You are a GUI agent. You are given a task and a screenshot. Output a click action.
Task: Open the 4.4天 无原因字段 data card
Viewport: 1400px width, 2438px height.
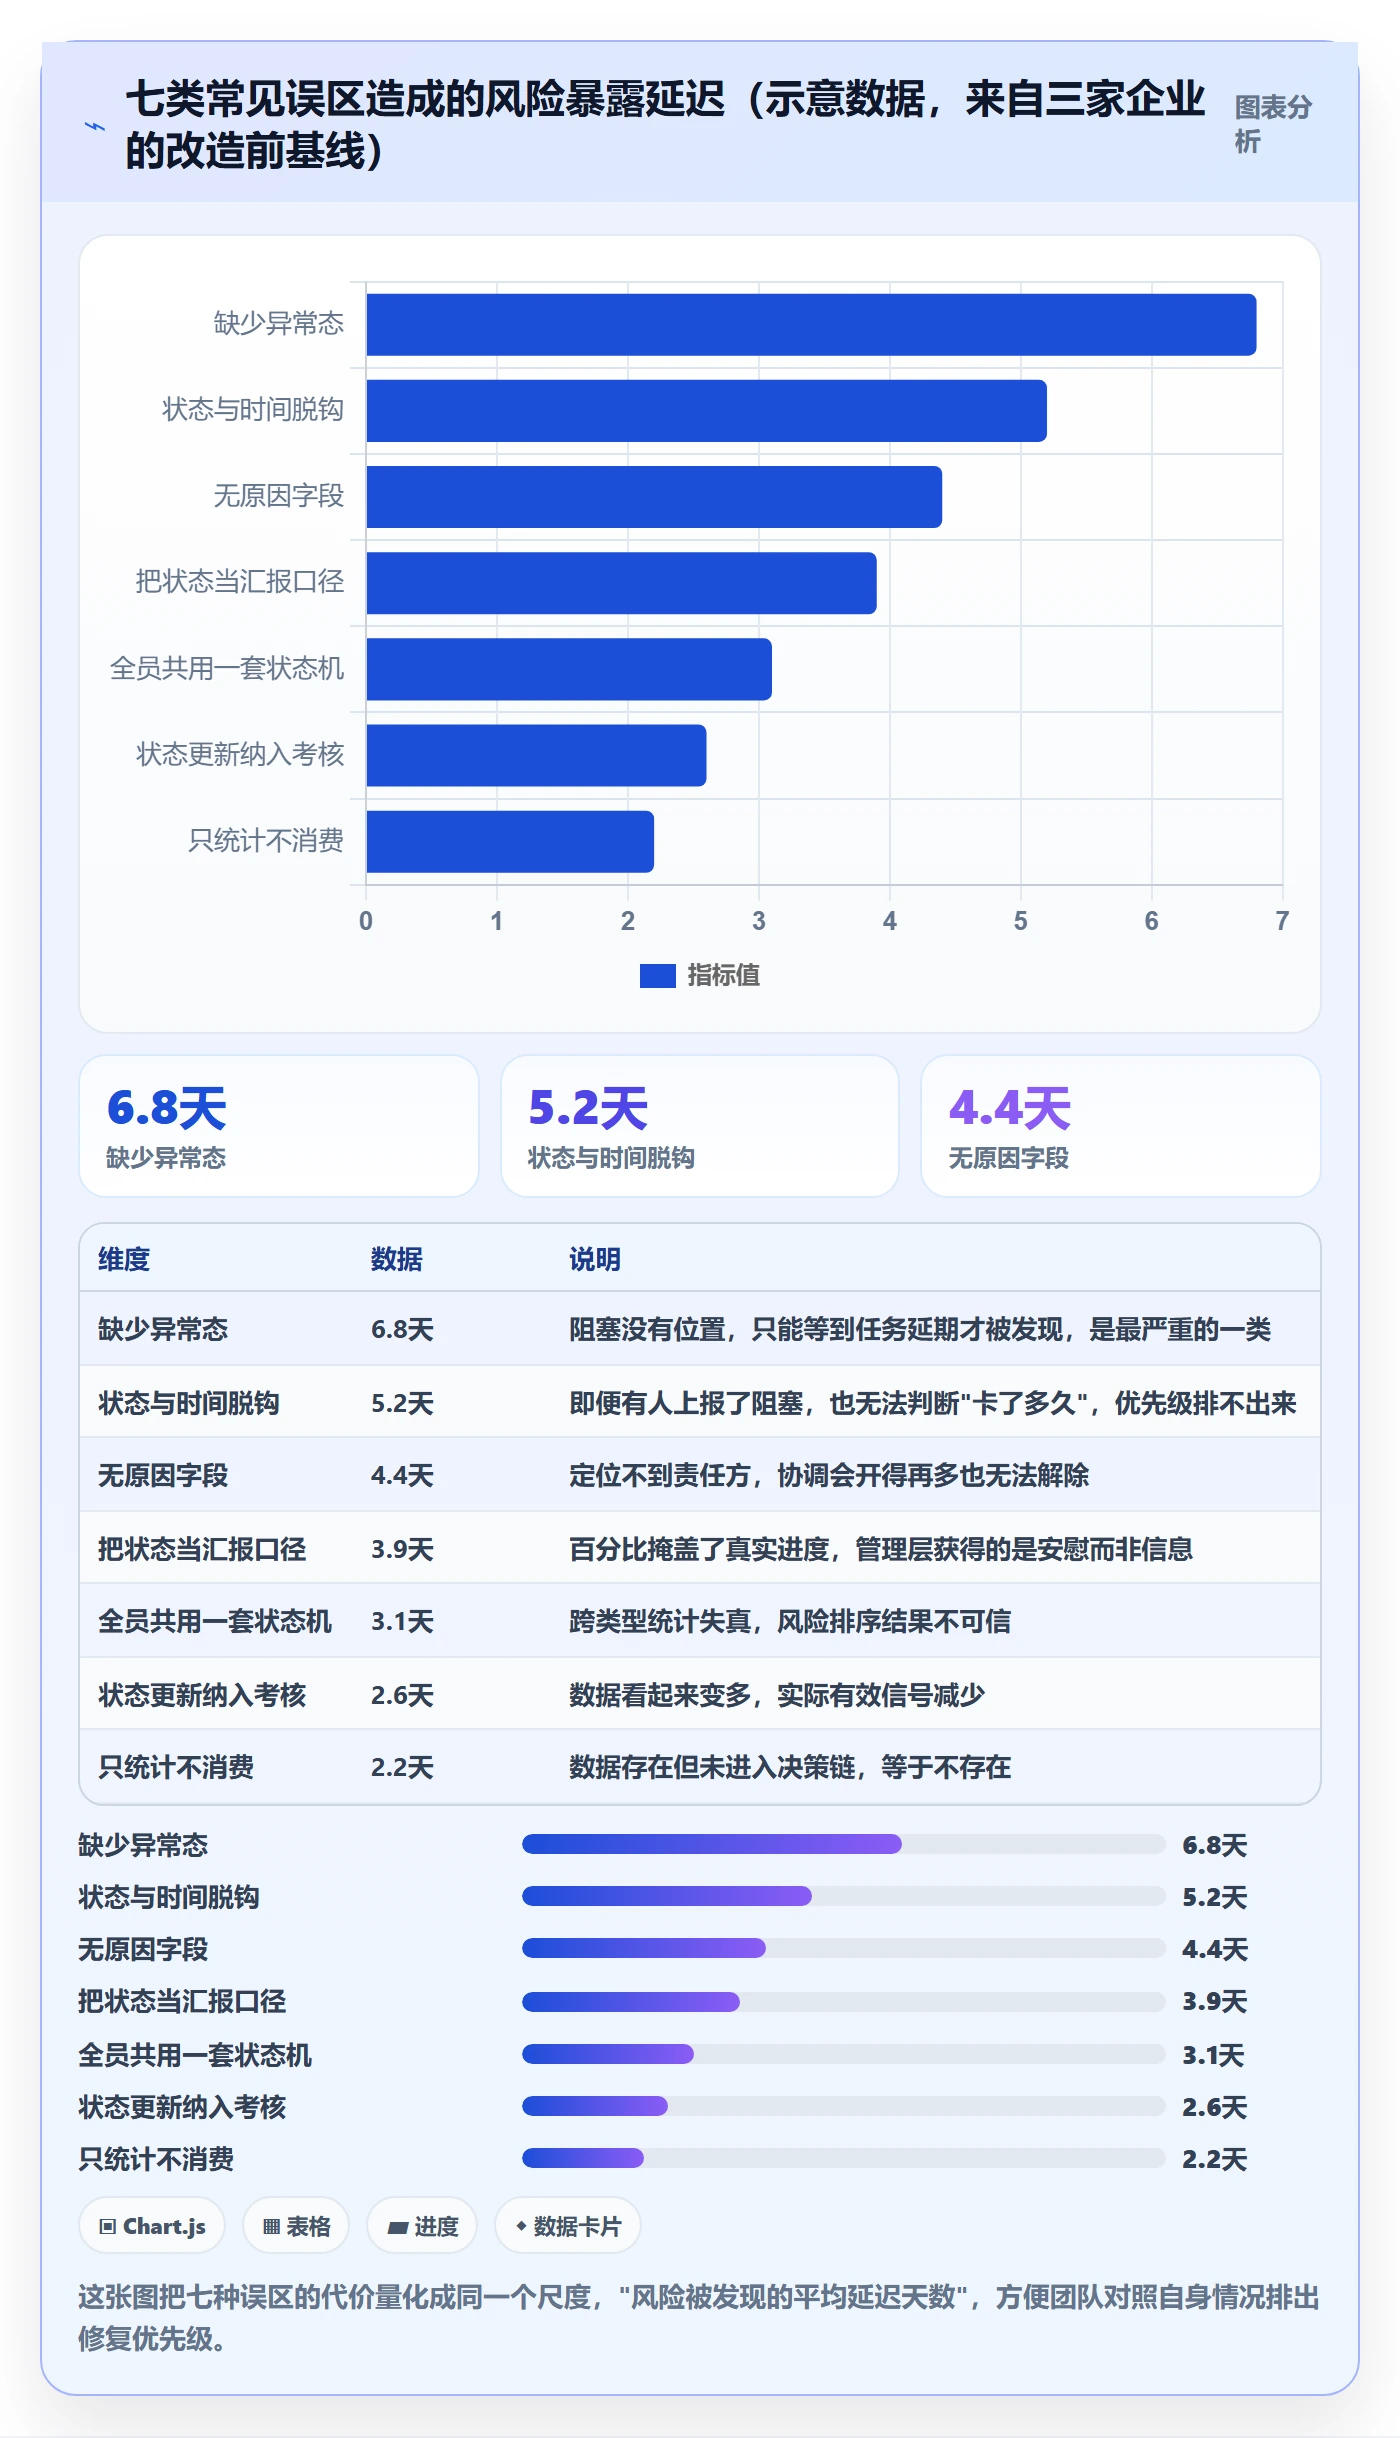tap(1121, 1126)
